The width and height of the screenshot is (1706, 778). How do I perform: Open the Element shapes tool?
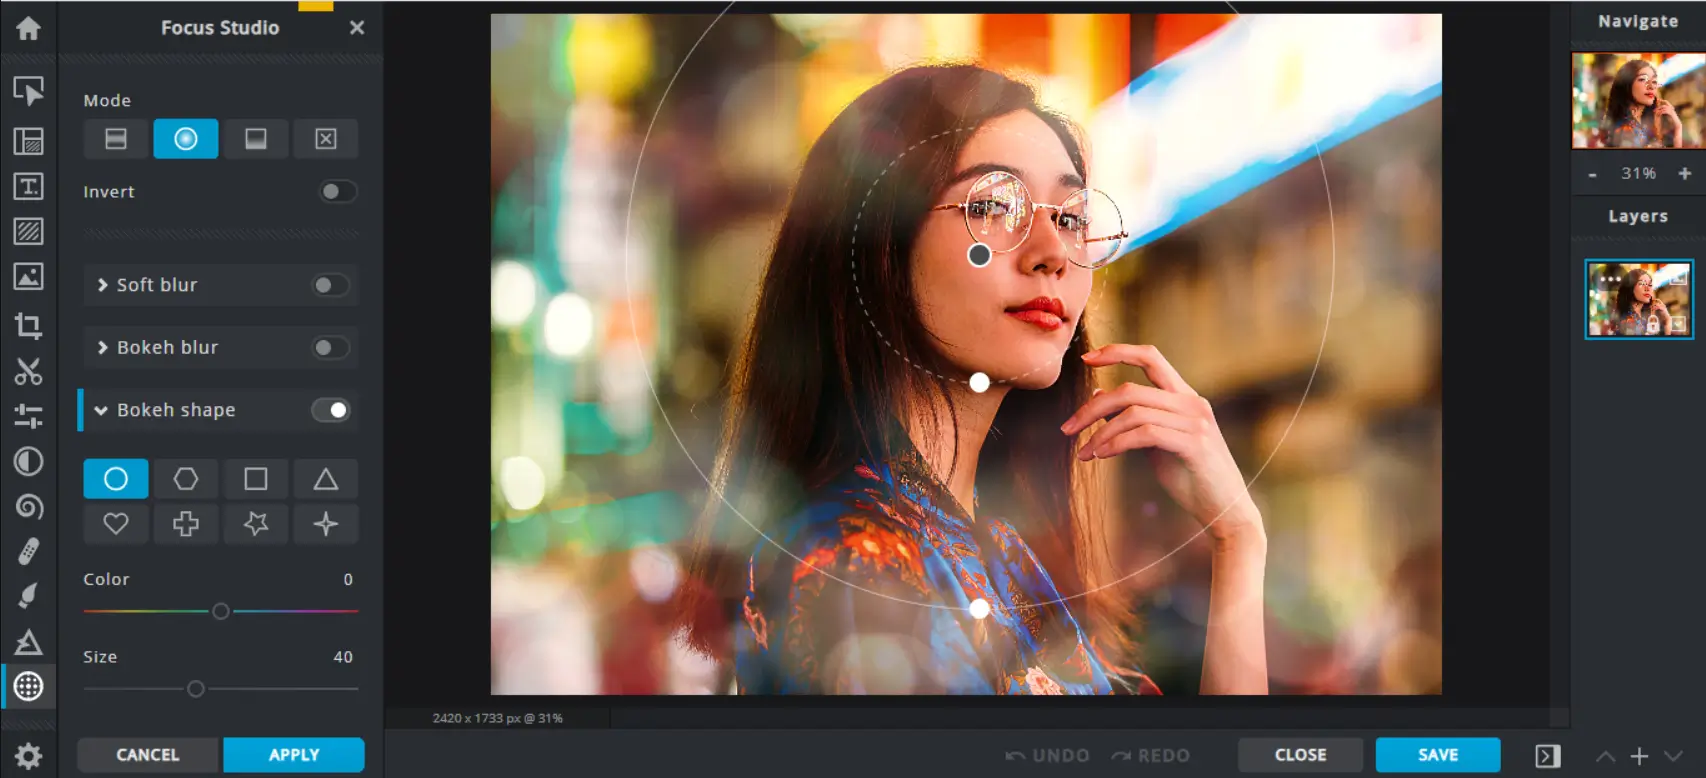pos(28,642)
